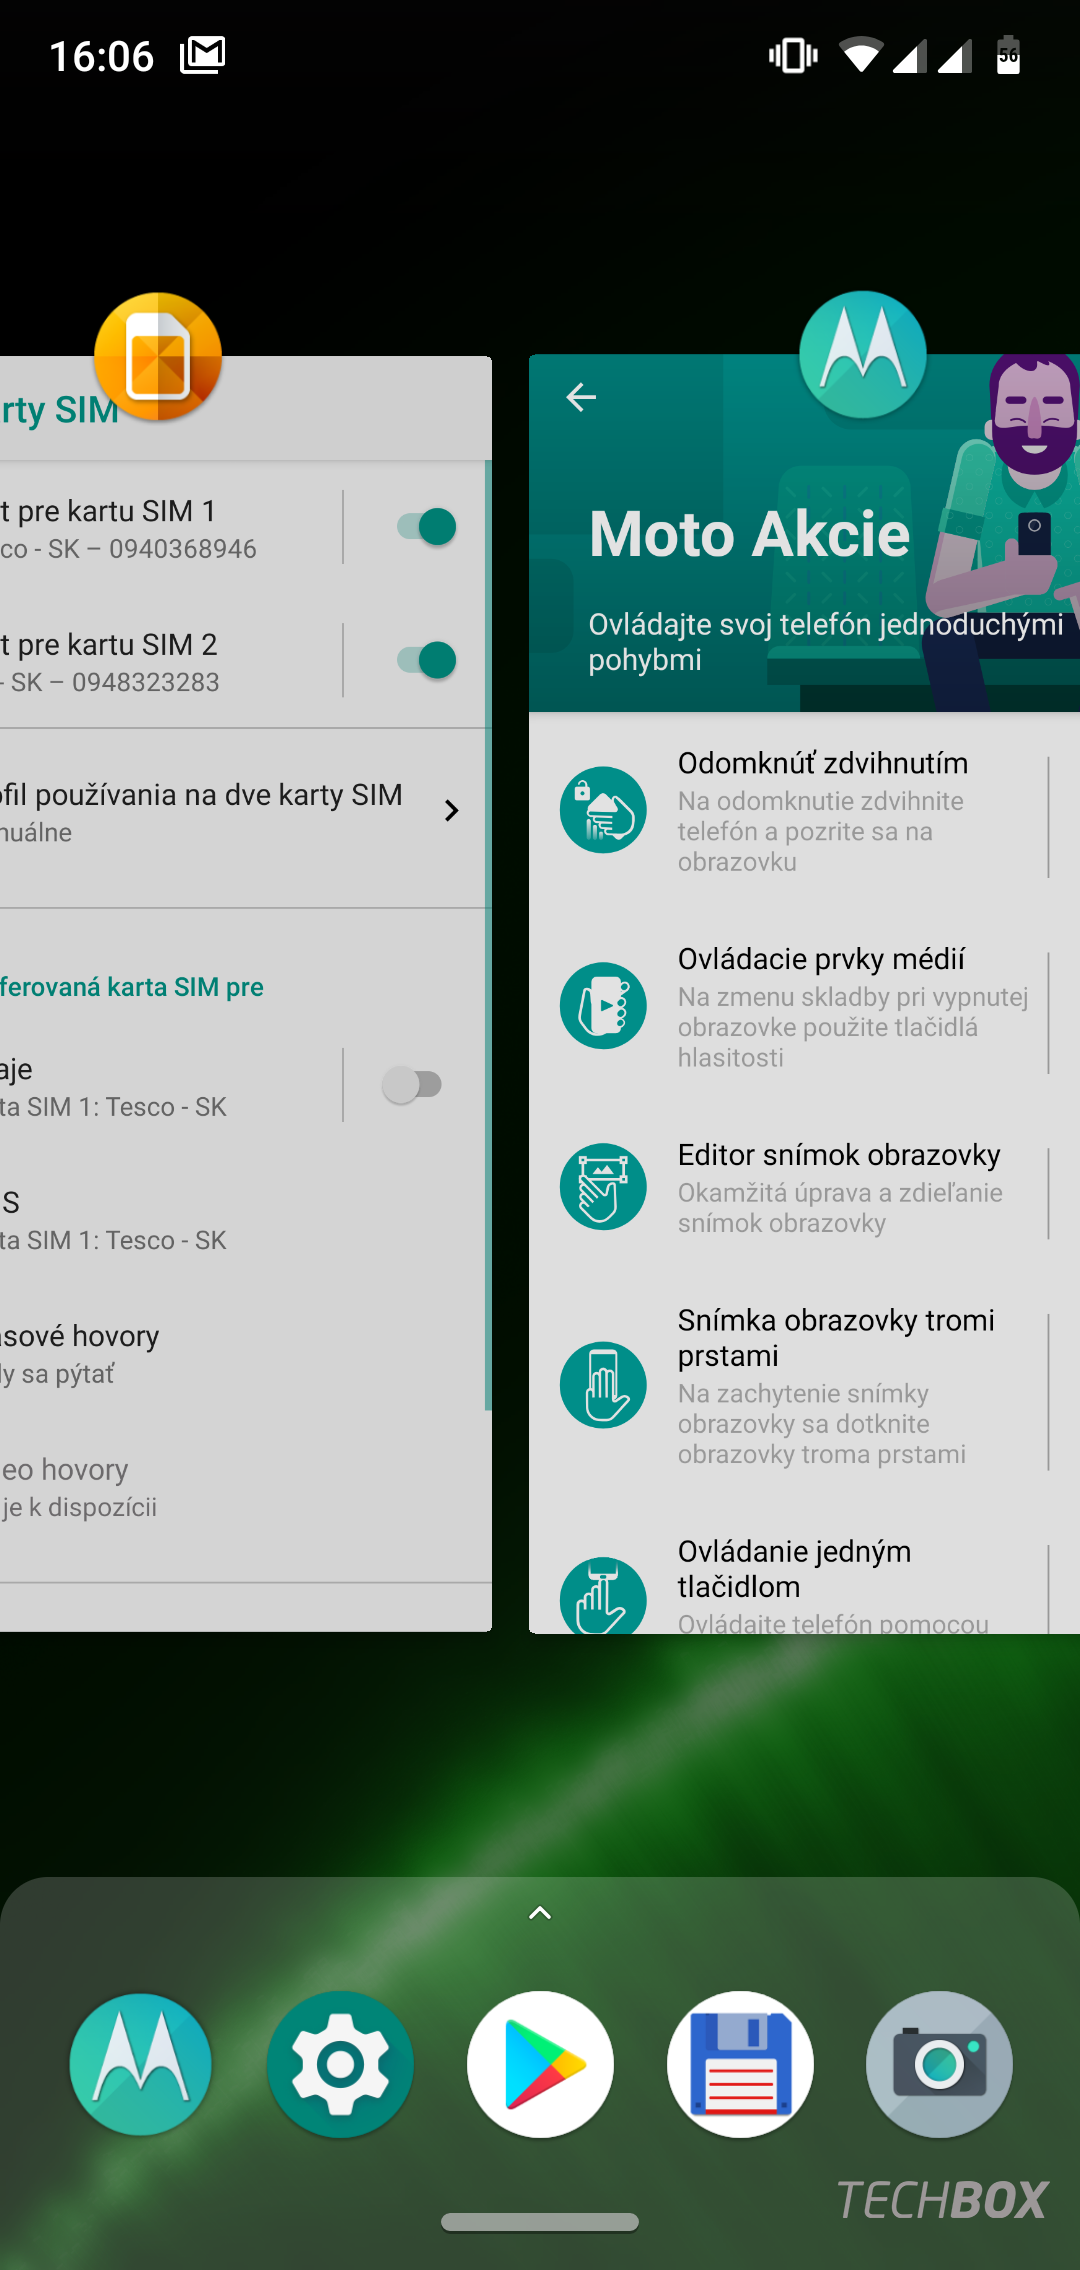1080x2270 pixels.
Task: Tap the Moto Akcie header title
Action: [x=750, y=534]
